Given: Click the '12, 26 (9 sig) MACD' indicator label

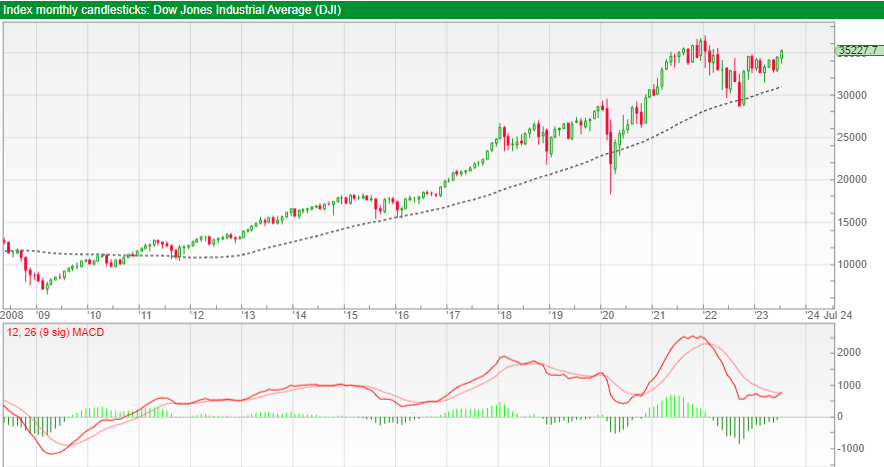Looking at the screenshot, I should [55, 332].
